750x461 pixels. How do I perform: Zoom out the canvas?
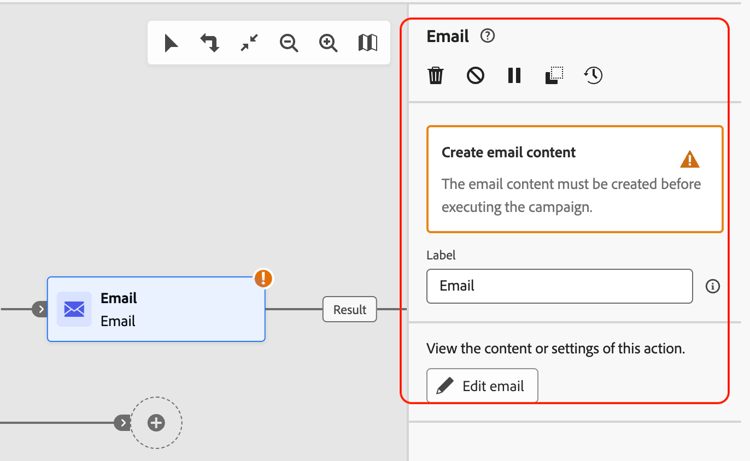point(289,43)
